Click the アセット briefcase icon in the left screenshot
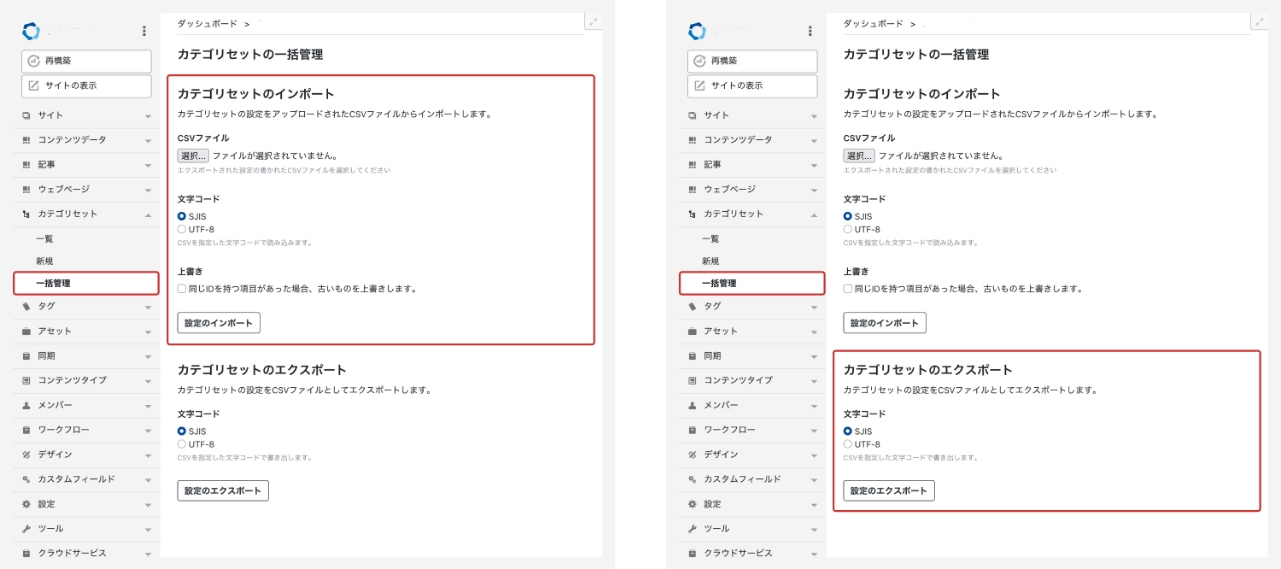Viewport: 1281px width, 569px height. pyautogui.click(x=27, y=331)
